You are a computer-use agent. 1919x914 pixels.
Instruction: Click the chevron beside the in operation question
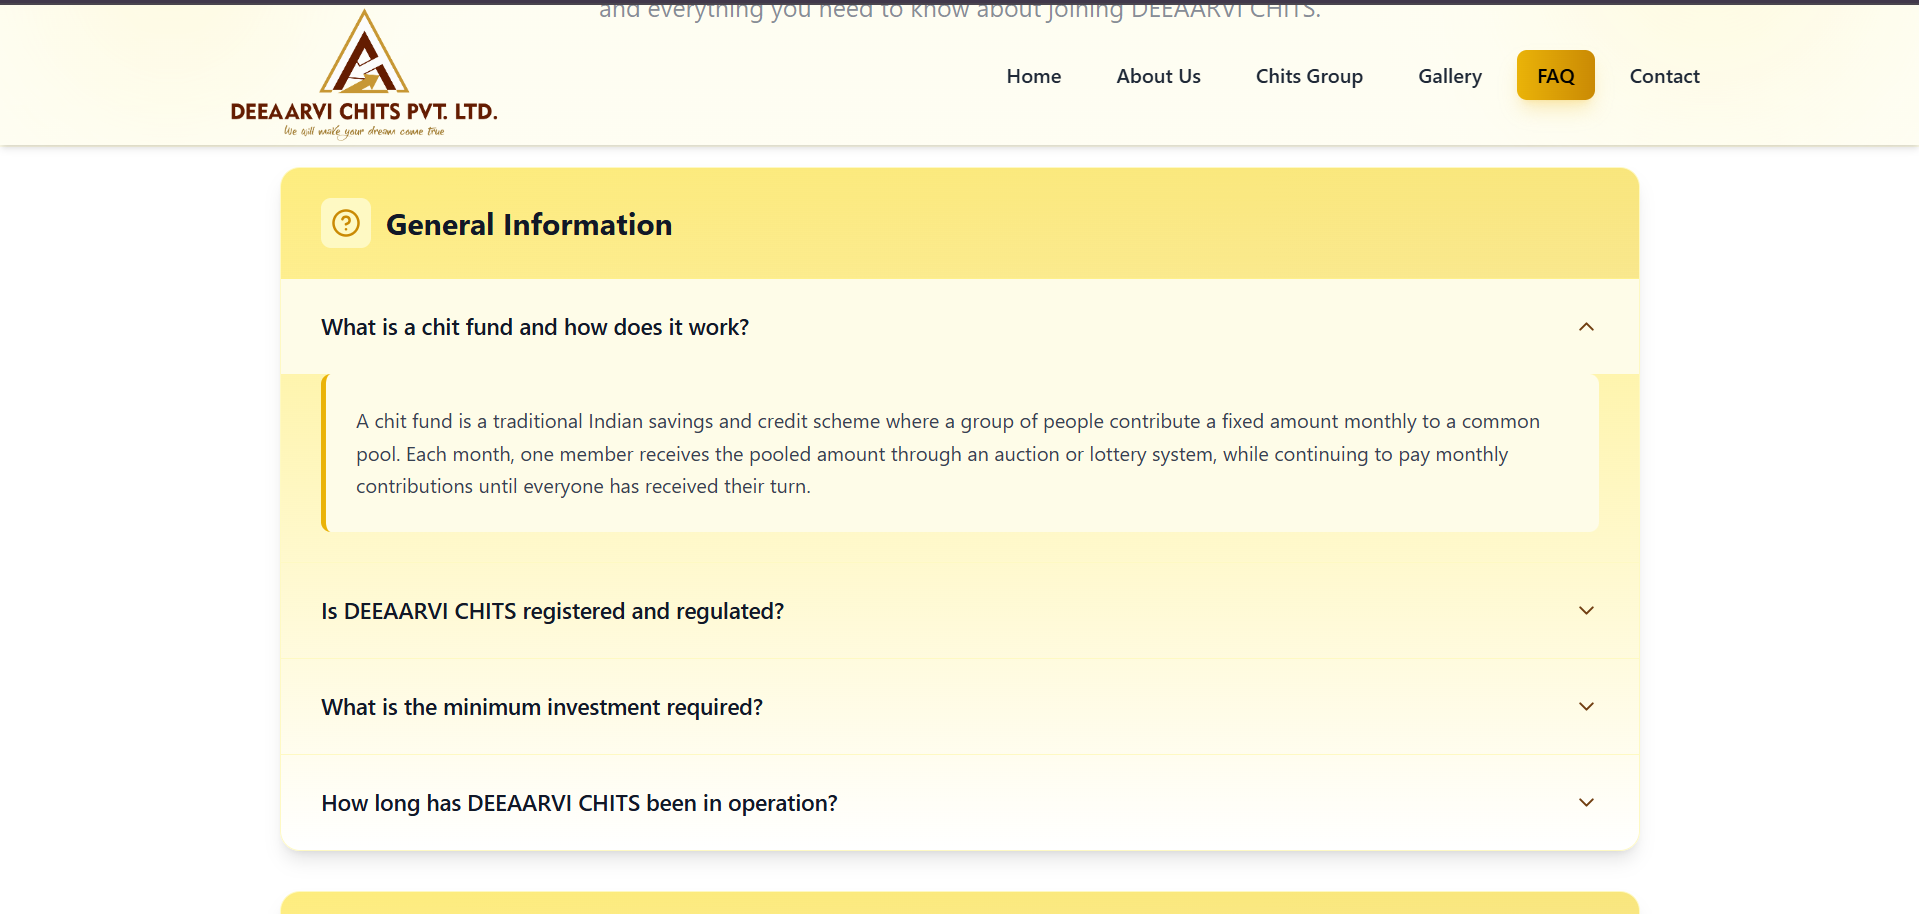click(x=1586, y=803)
